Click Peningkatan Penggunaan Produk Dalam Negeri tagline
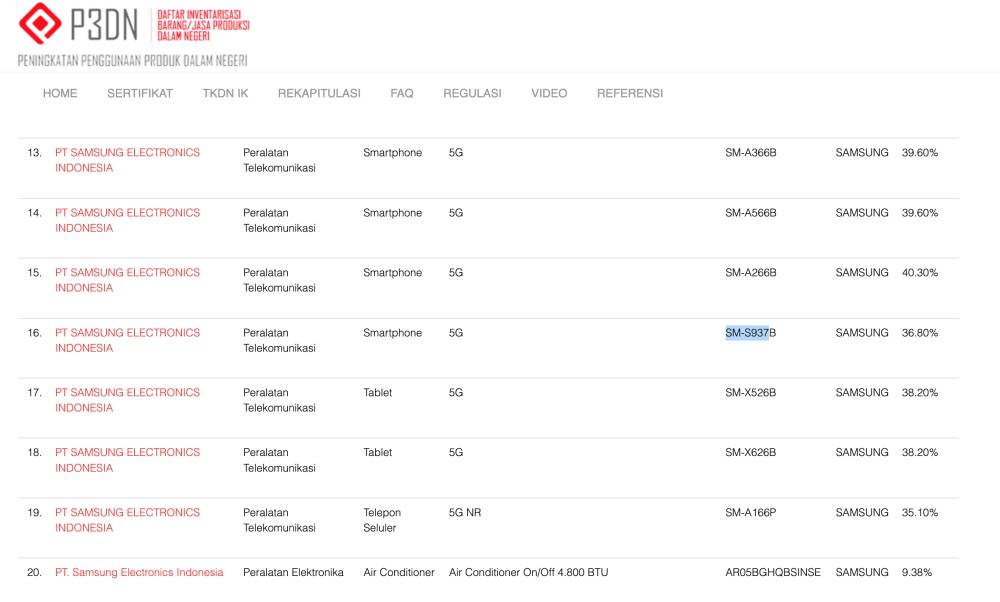1000x602 pixels. pyautogui.click(x=133, y=61)
